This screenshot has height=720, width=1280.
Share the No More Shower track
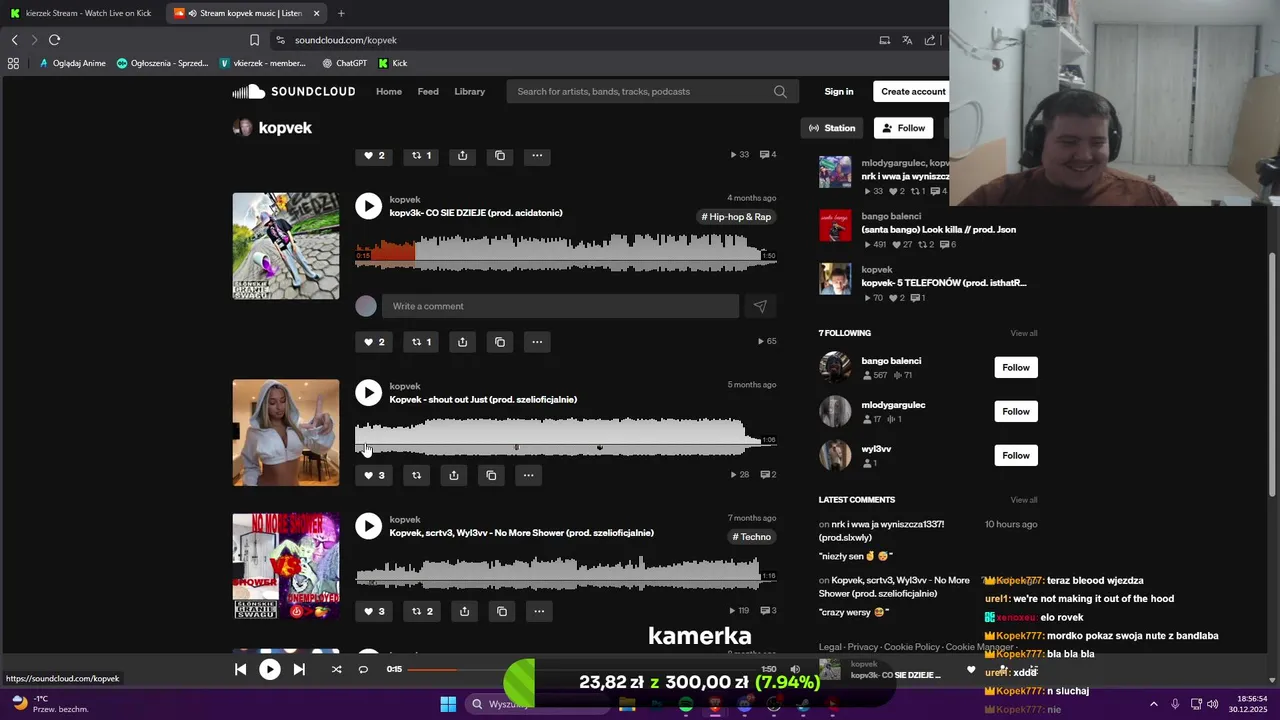pos(464,611)
